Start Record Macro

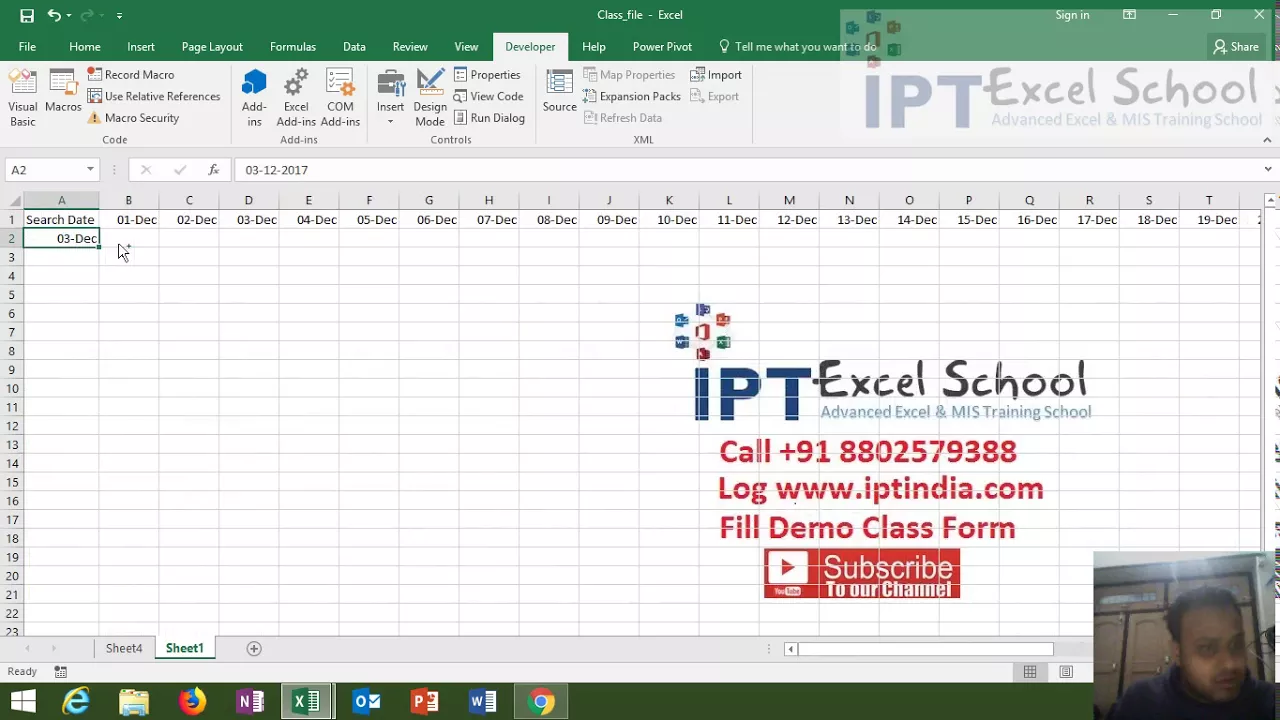(130, 75)
